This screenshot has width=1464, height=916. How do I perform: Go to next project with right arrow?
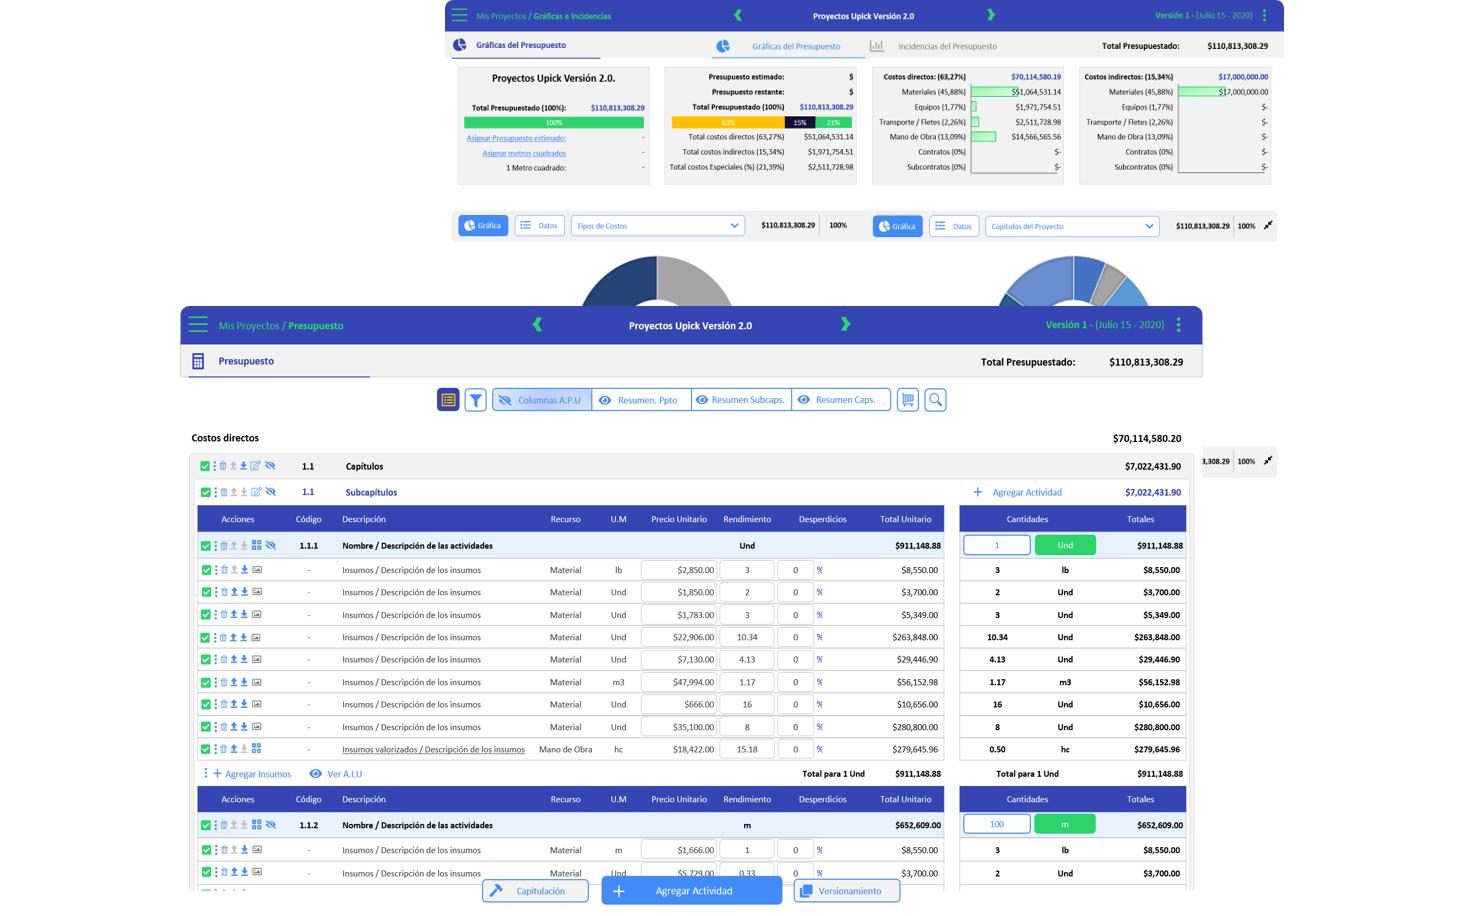pos(845,324)
